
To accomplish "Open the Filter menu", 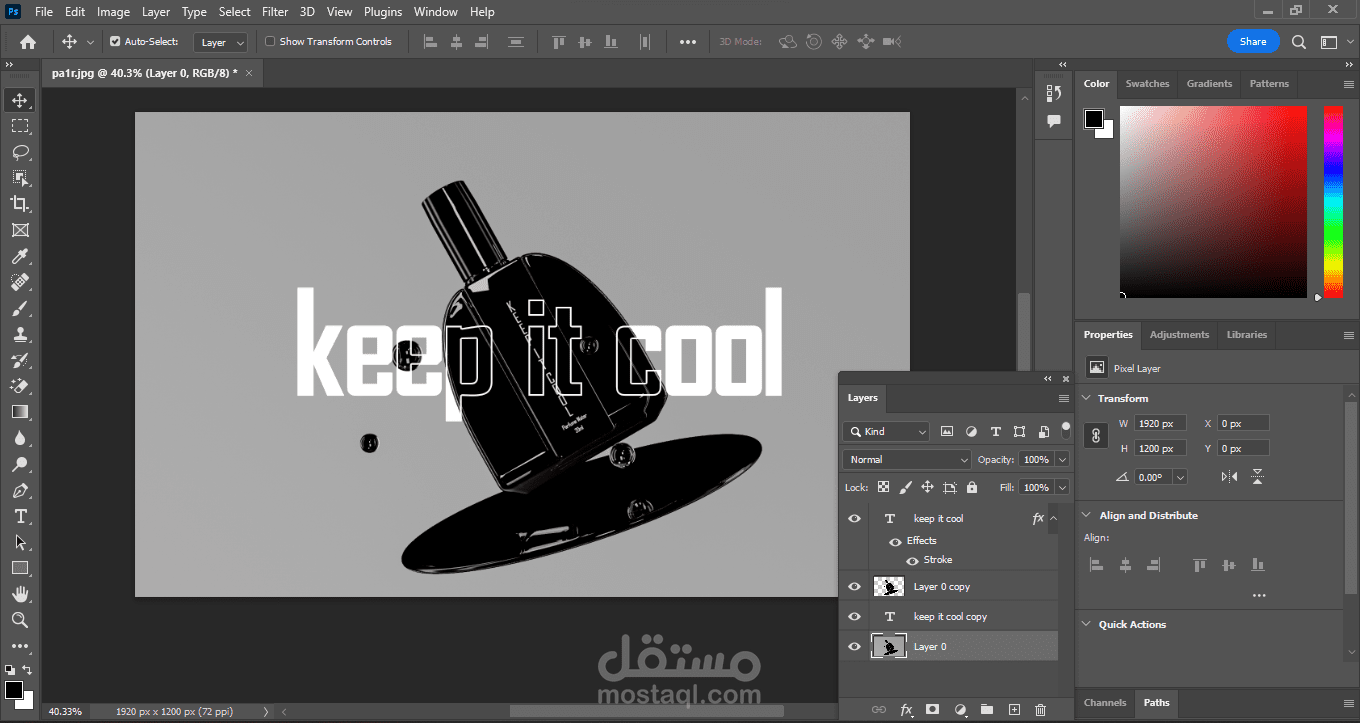I will pyautogui.click(x=275, y=12).
